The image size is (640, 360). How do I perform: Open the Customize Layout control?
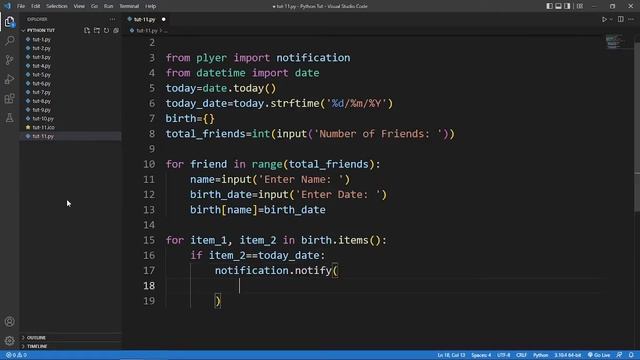pos(580,6)
